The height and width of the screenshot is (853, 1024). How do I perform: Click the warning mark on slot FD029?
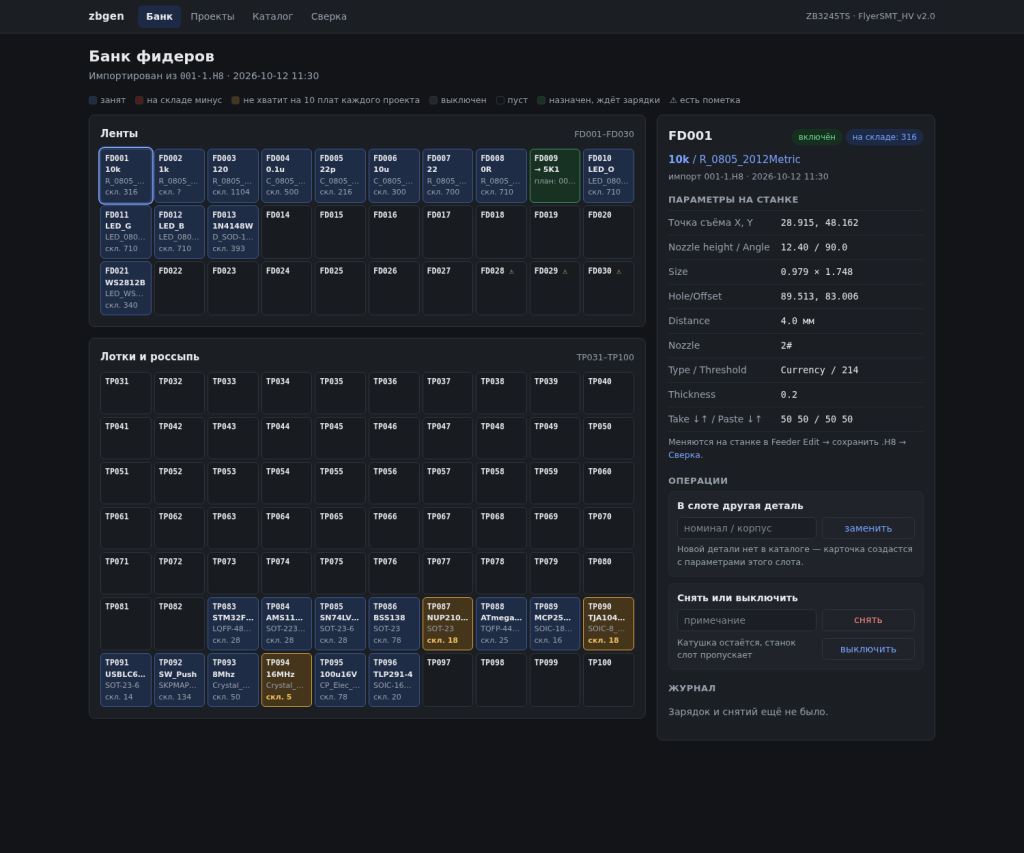pos(565,271)
